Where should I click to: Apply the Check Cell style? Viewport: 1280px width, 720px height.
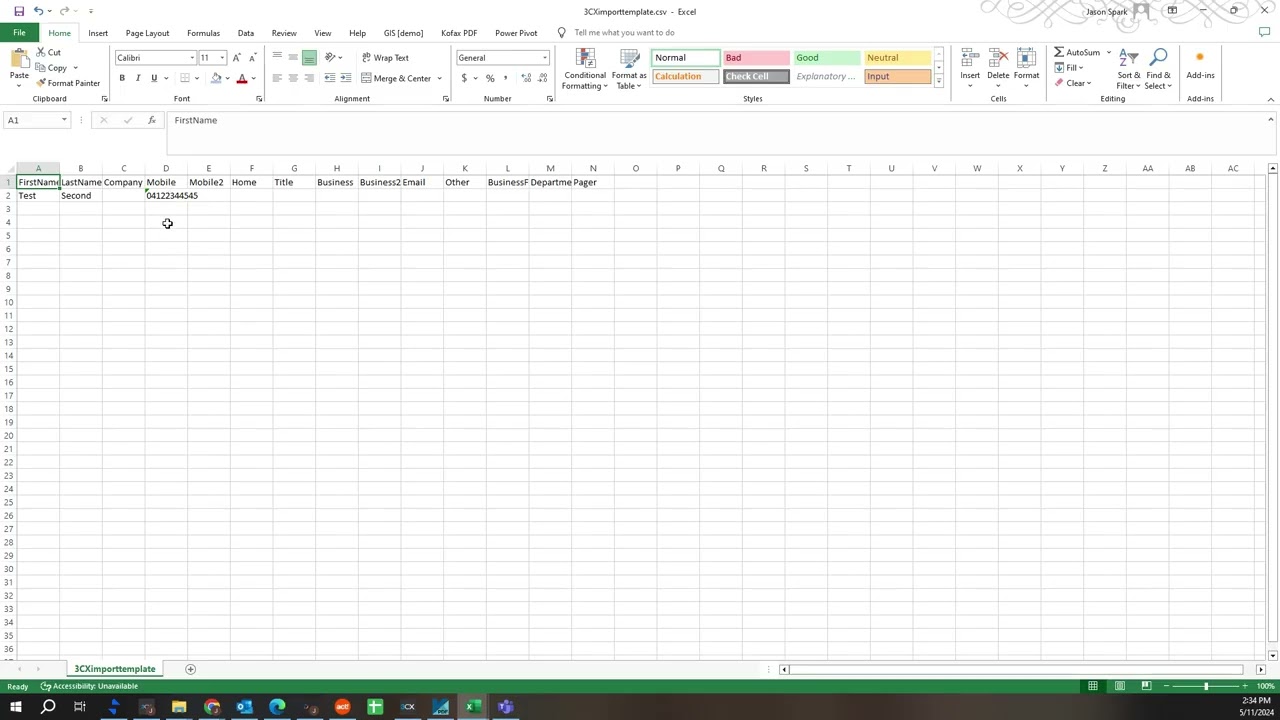(755, 77)
